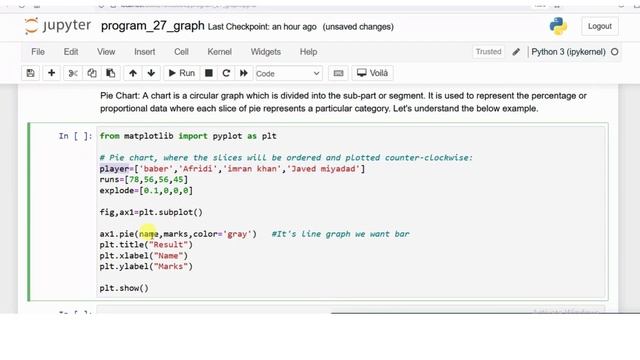The width and height of the screenshot is (640, 360).
Task: Click the line graph inline comment
Action: 340,234
